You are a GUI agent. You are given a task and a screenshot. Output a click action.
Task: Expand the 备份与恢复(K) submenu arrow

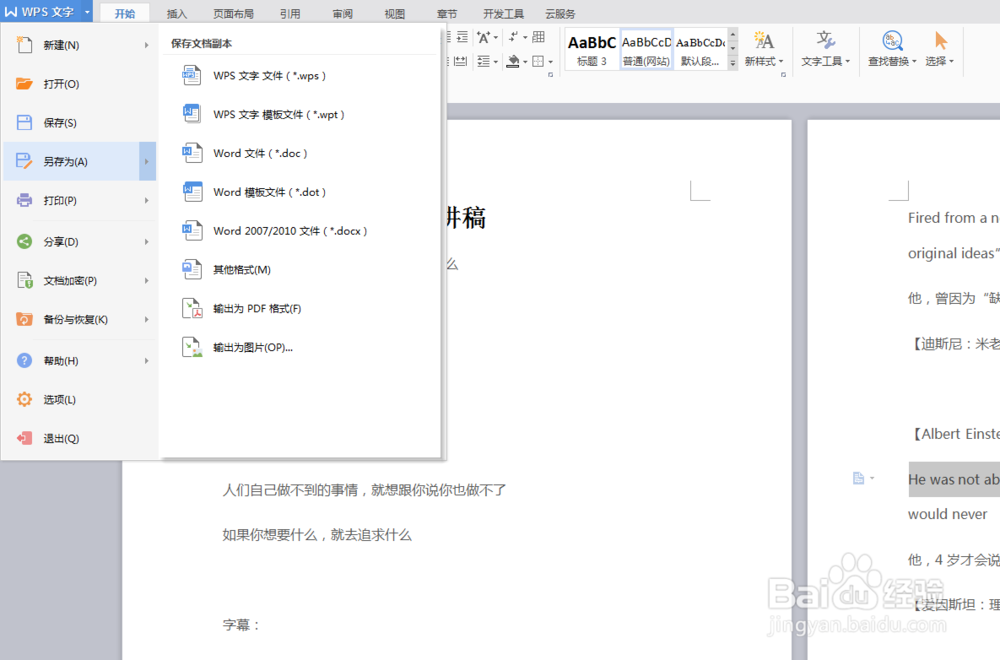[147, 319]
